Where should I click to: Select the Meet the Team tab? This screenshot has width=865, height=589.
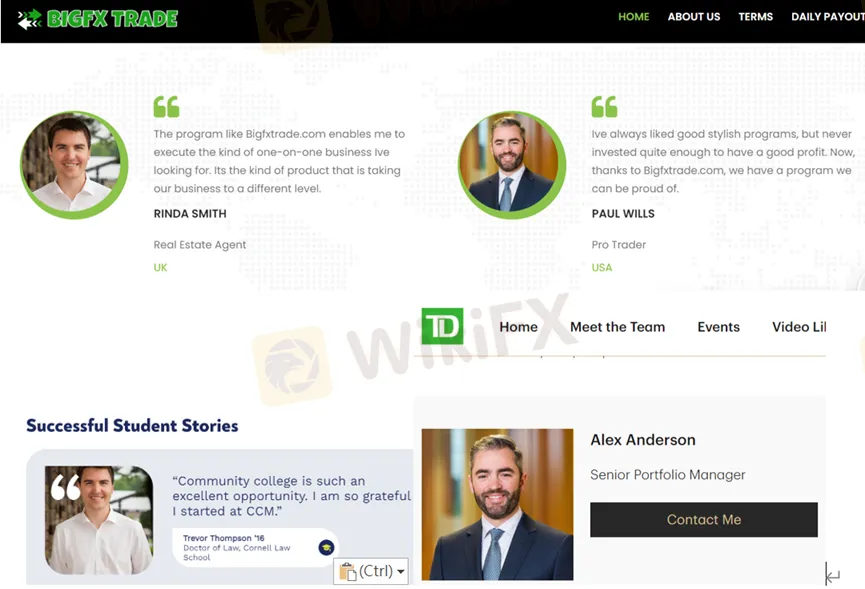pos(617,327)
